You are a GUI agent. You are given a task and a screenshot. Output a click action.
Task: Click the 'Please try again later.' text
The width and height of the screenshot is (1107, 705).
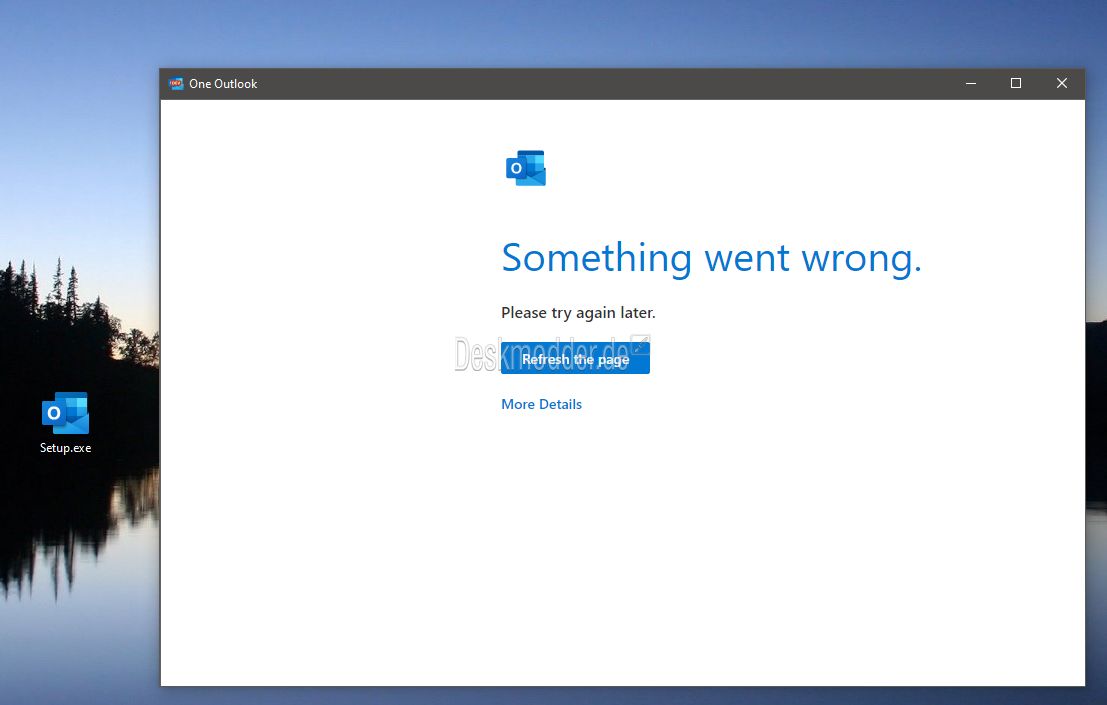tap(578, 313)
